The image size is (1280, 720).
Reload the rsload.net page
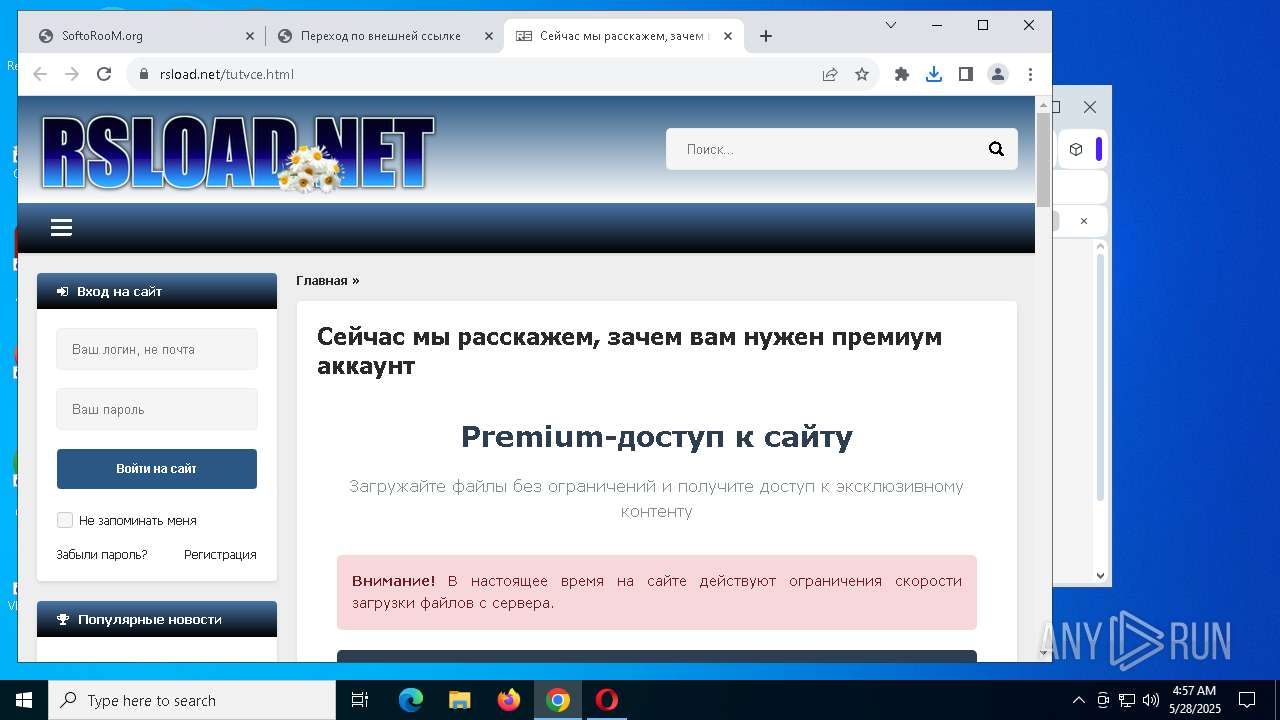104,74
